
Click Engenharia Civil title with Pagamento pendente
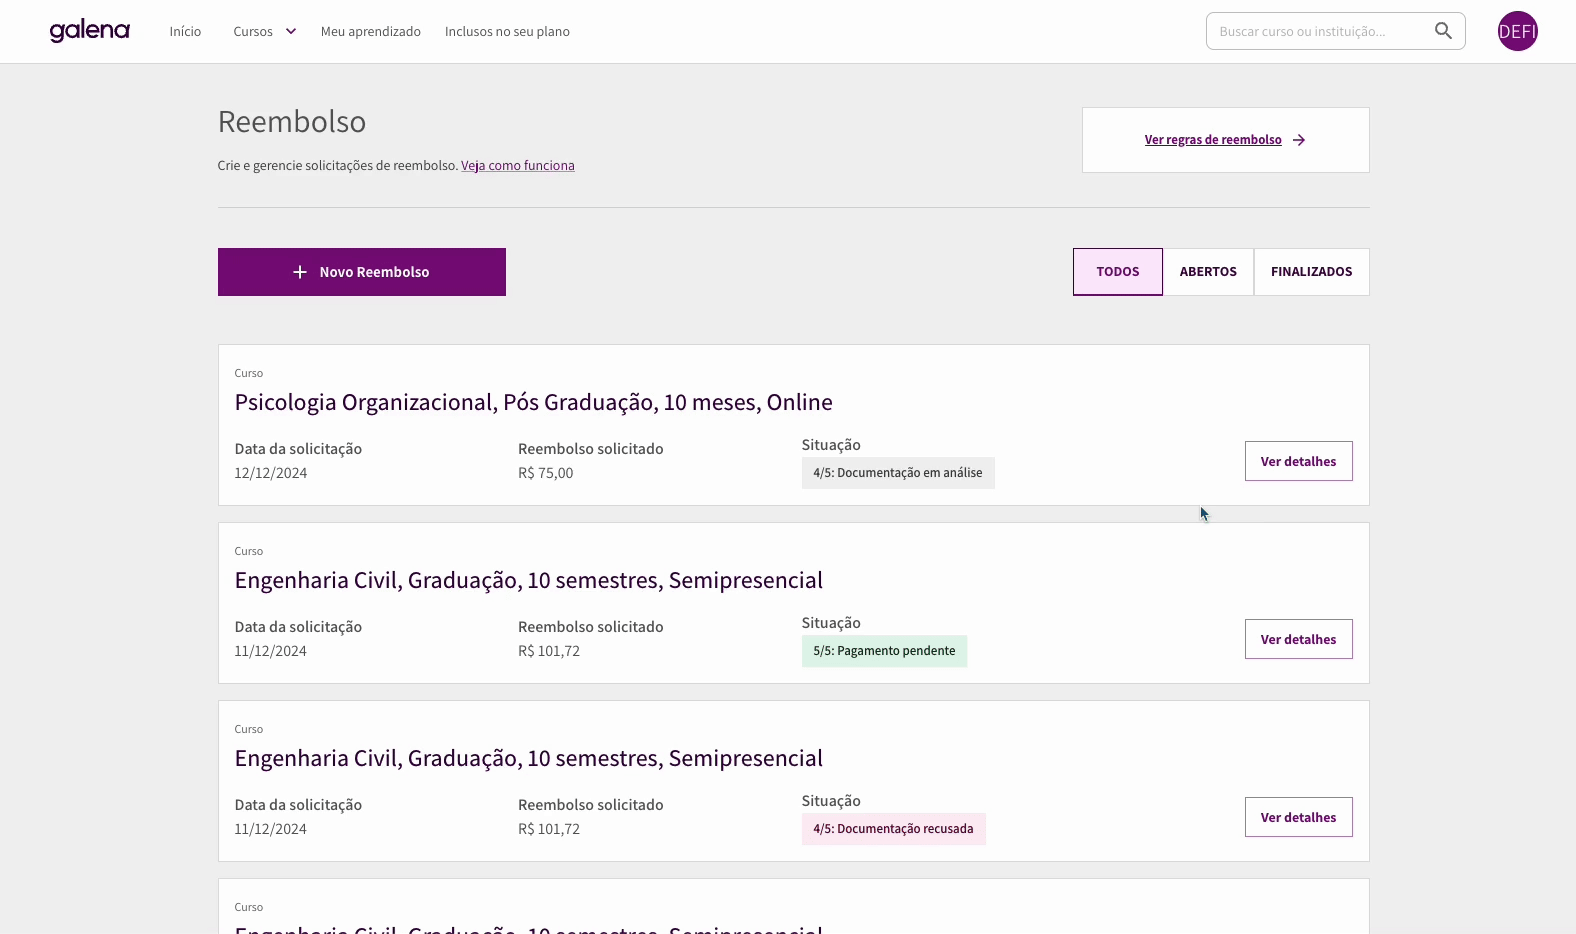tap(528, 580)
